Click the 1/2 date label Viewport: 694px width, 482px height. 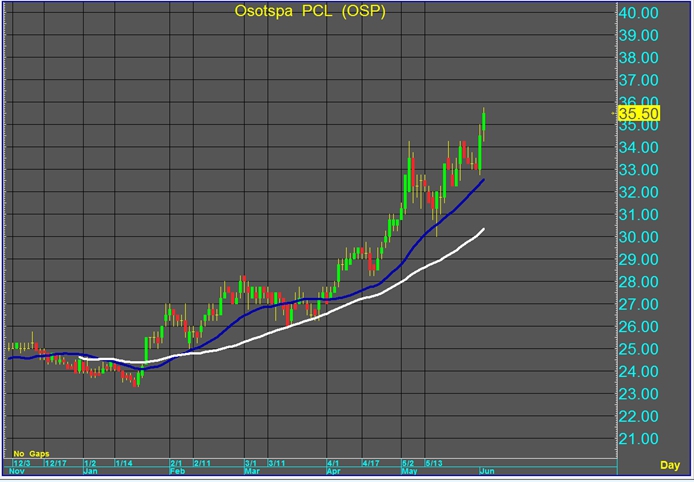pos(90,463)
